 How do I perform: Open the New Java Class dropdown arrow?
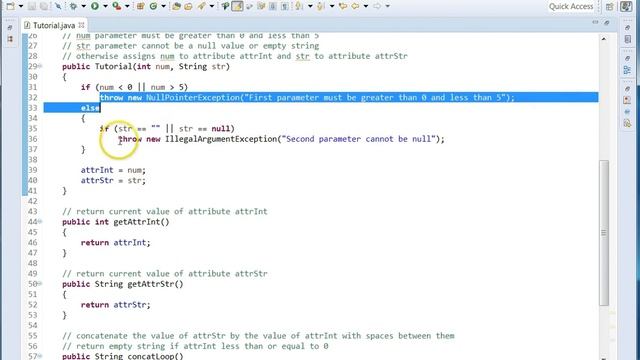tap(163, 6)
